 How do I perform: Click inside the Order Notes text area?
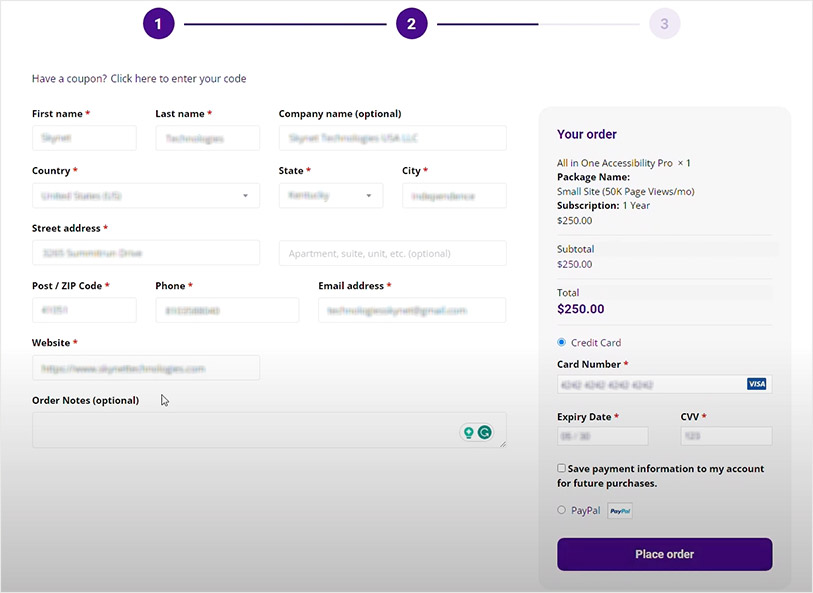250,430
